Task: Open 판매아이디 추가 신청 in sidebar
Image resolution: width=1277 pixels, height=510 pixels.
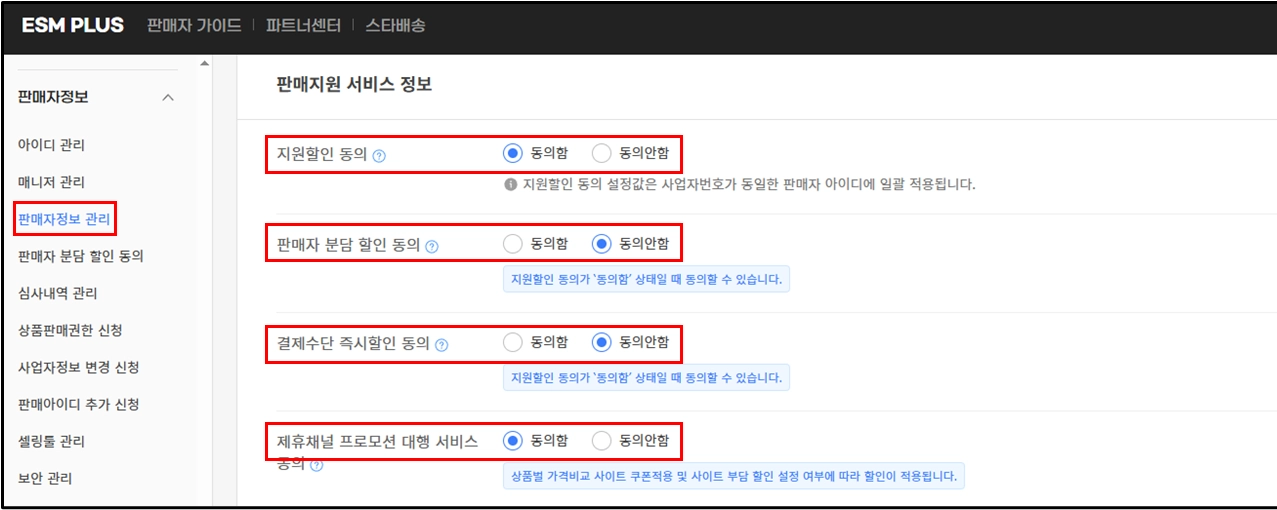Action: (79, 404)
